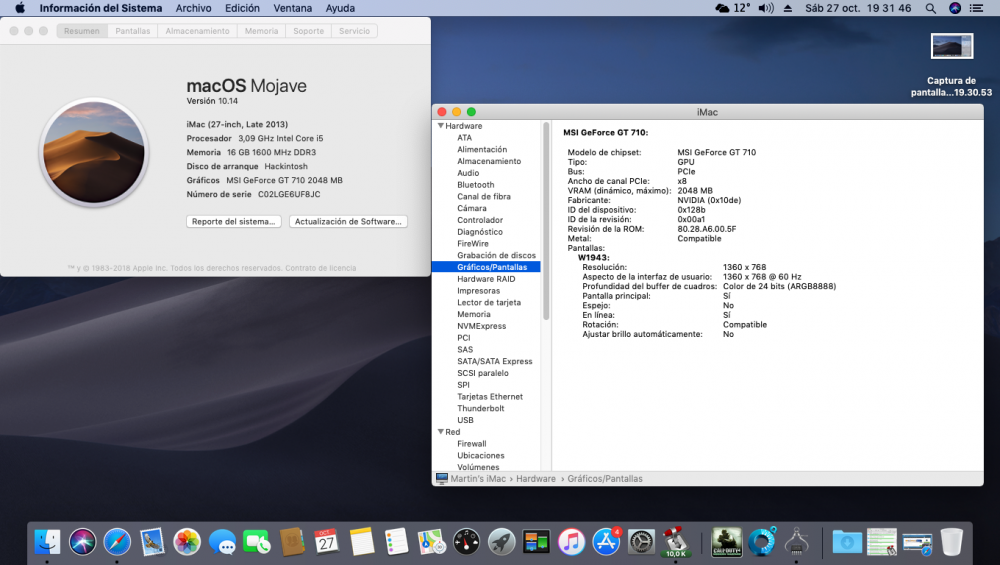Open Finder from the dock
This screenshot has width=1000, height=565.
47,542
